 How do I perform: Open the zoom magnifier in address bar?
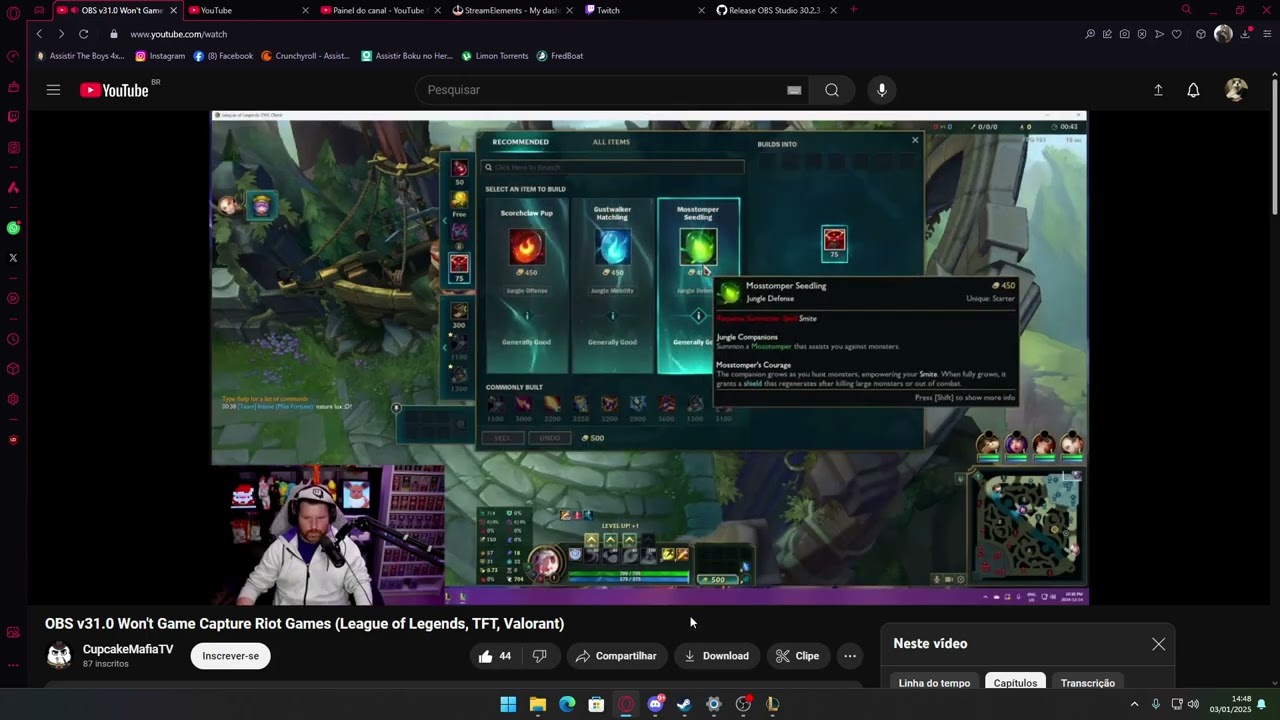pyautogui.click(x=1090, y=34)
